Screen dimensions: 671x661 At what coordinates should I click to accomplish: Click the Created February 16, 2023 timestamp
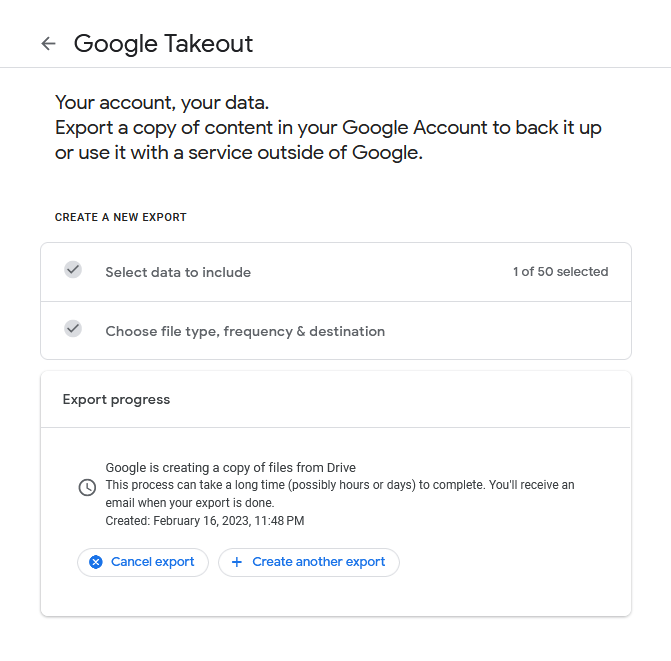click(x=204, y=521)
